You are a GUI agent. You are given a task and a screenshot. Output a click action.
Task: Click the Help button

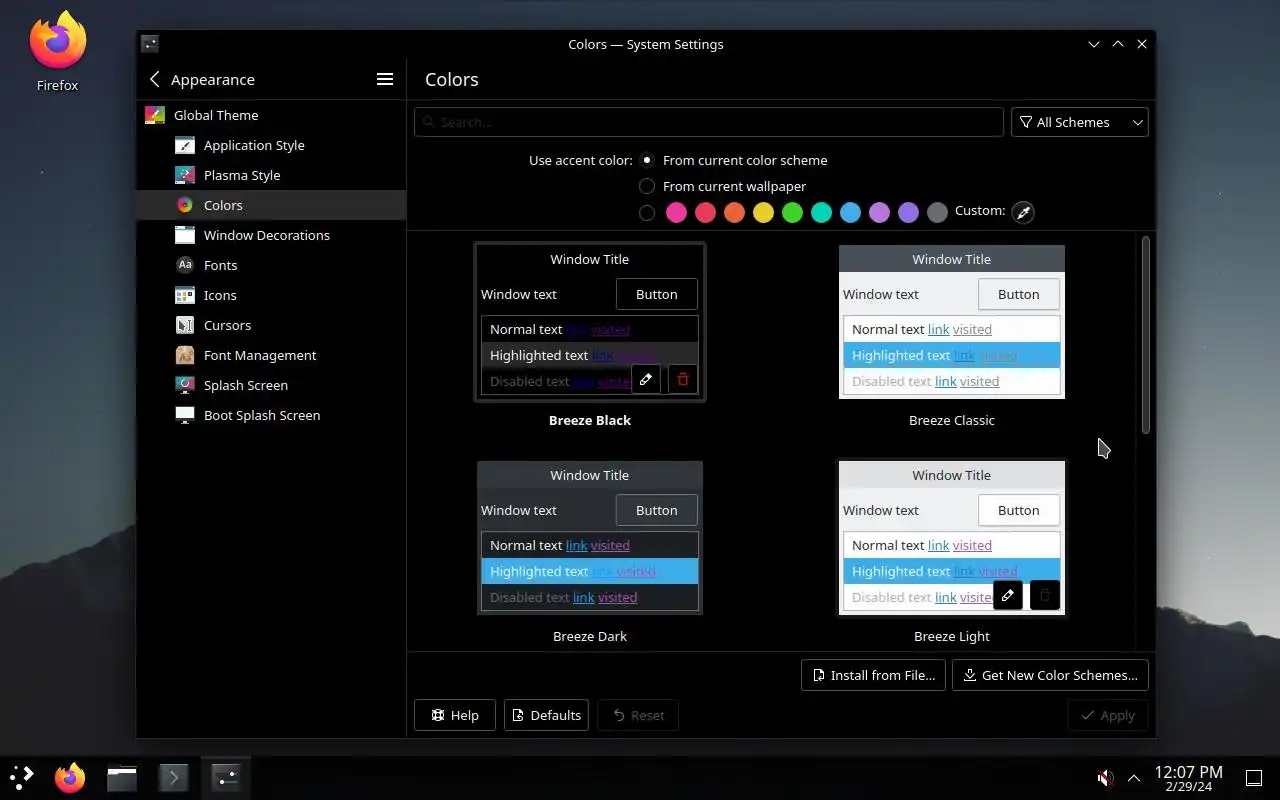455,715
